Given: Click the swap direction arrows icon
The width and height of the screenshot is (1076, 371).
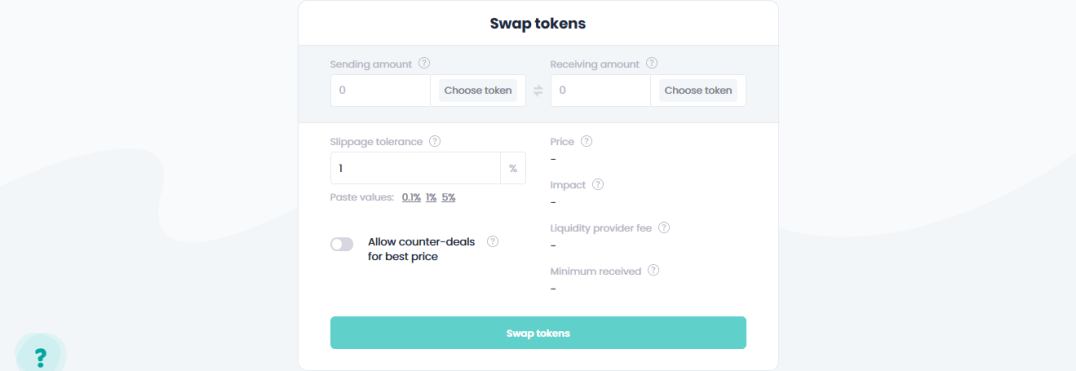Looking at the screenshot, I should point(538,91).
